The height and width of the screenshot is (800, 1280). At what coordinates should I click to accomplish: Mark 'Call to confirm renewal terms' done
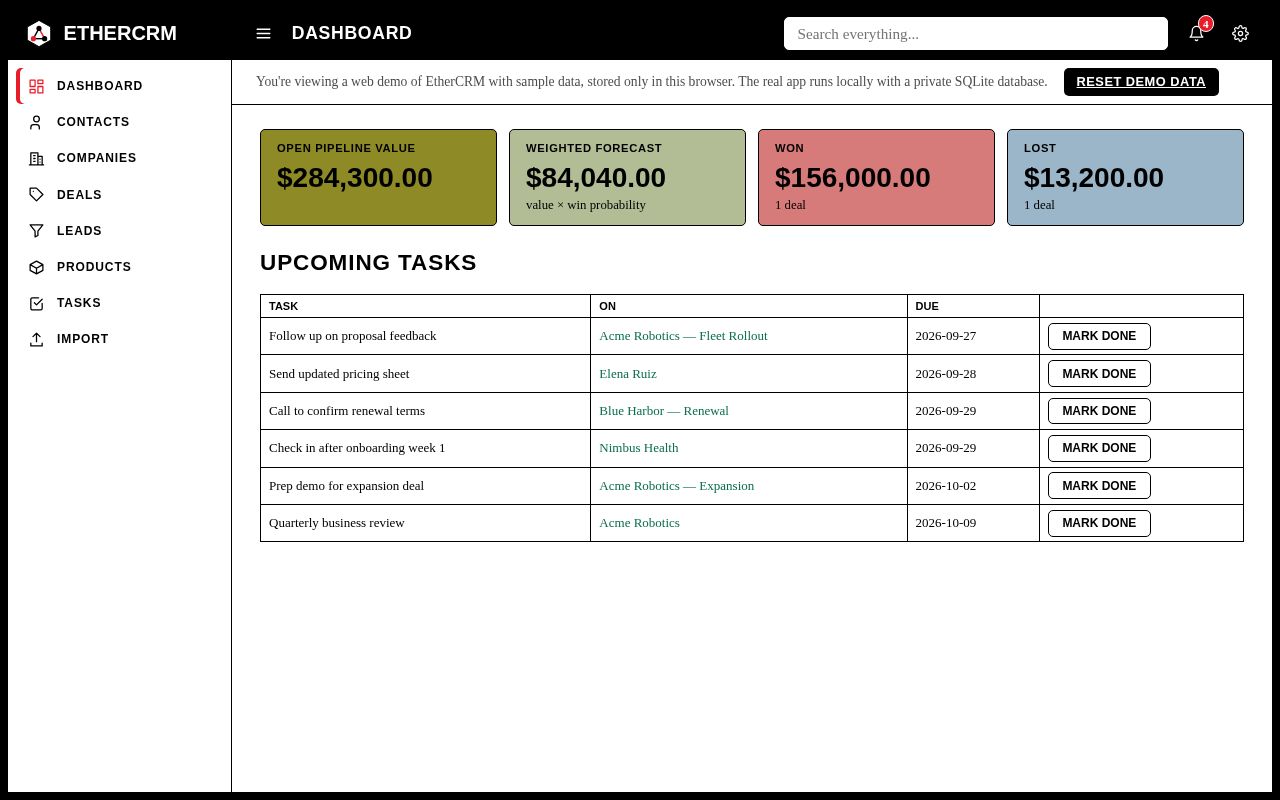[1099, 411]
